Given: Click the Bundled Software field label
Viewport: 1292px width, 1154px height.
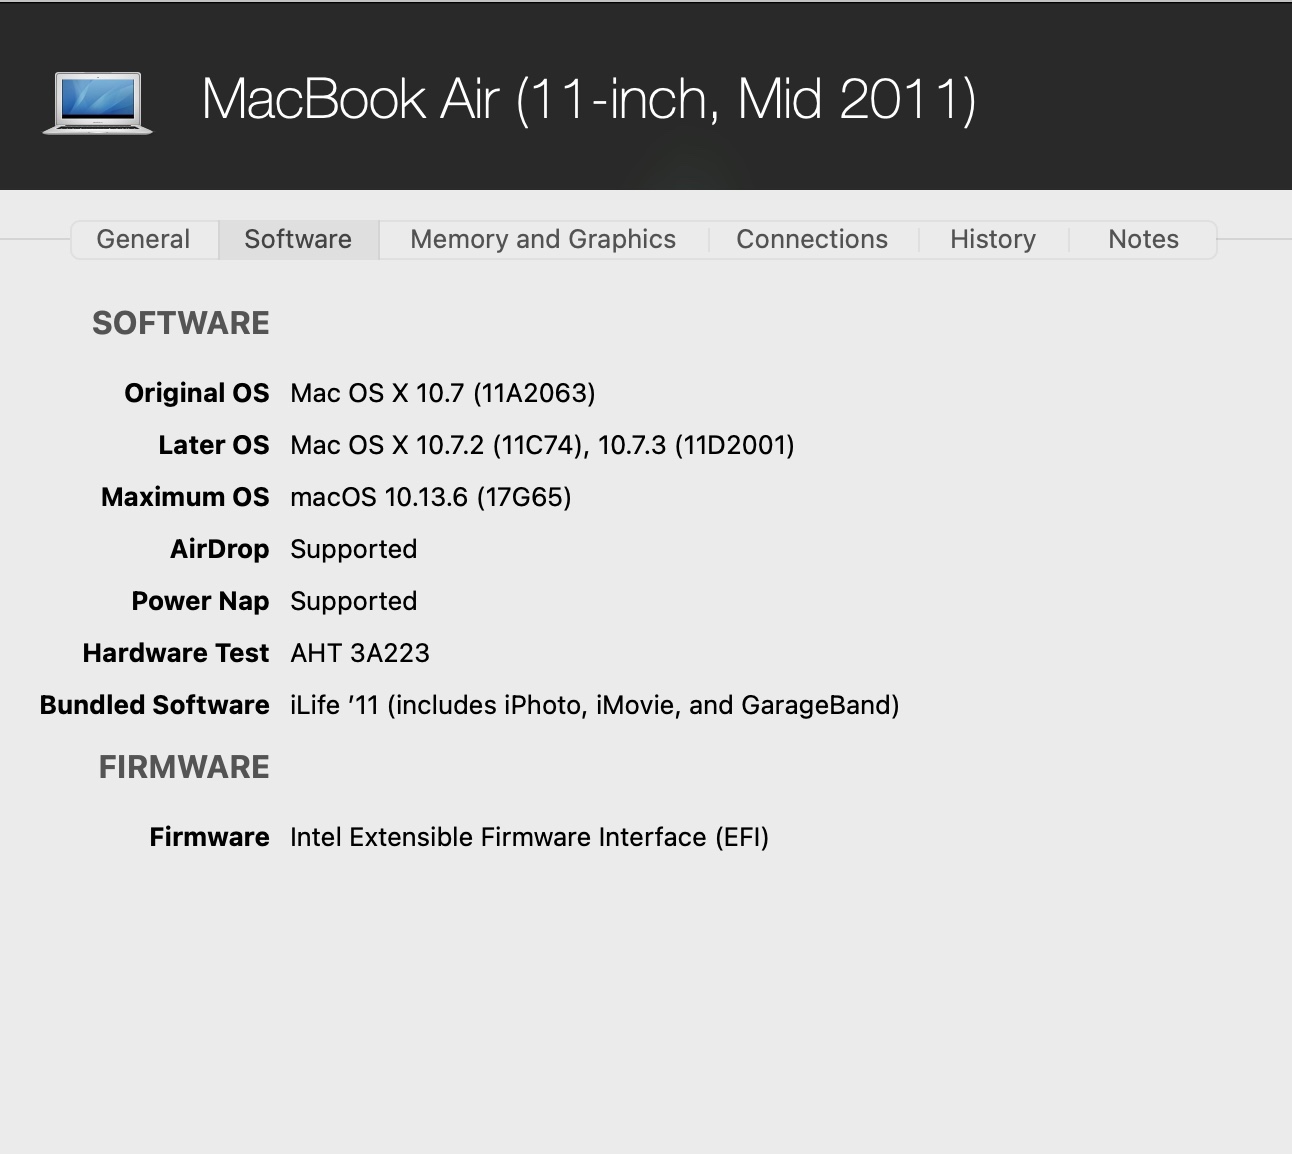Looking at the screenshot, I should tap(155, 706).
